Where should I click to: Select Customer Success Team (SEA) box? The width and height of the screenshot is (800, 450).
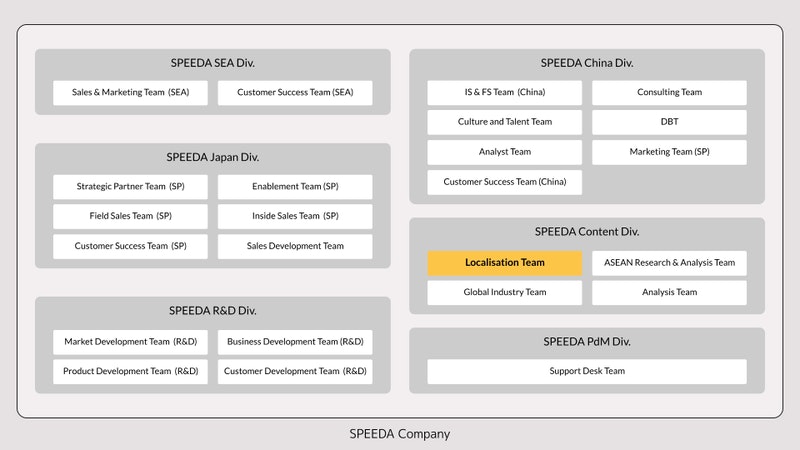(295, 92)
